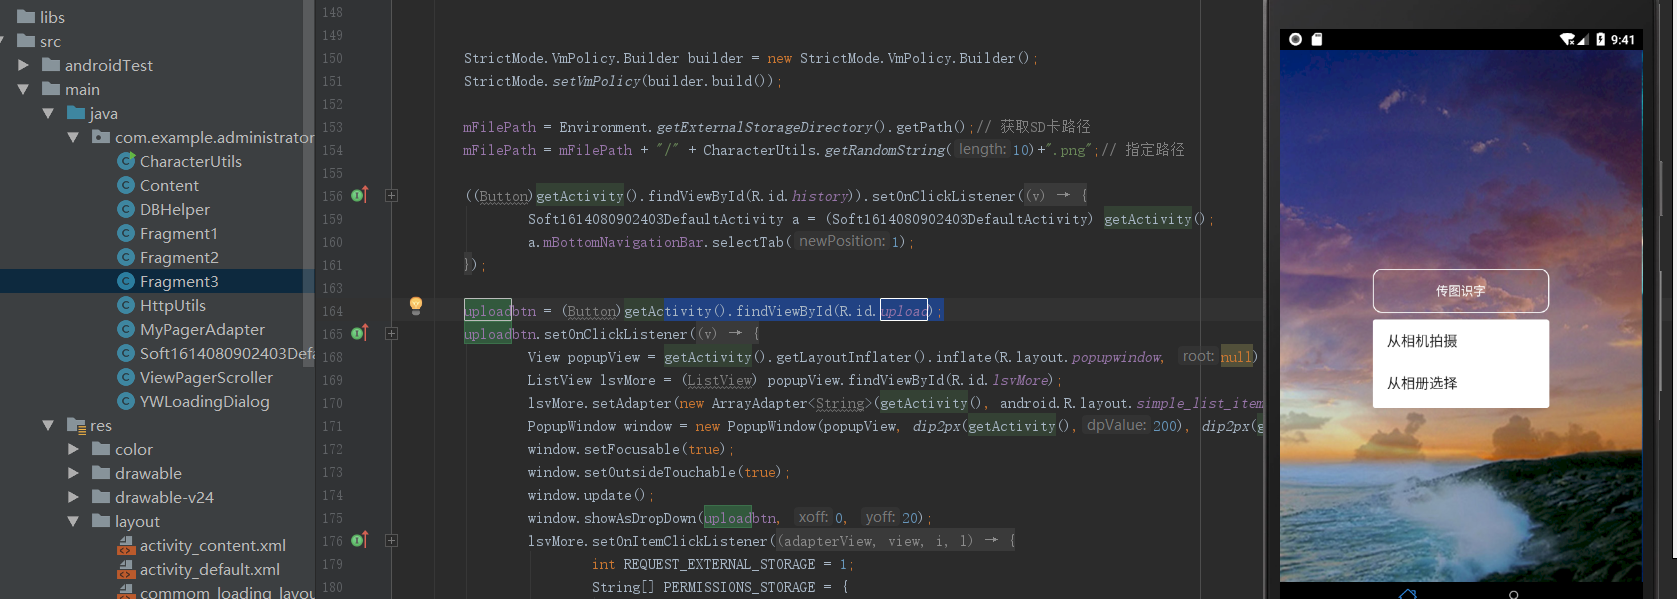Collapse the layout folder
Image resolution: width=1677 pixels, height=599 pixels.
click(x=73, y=521)
